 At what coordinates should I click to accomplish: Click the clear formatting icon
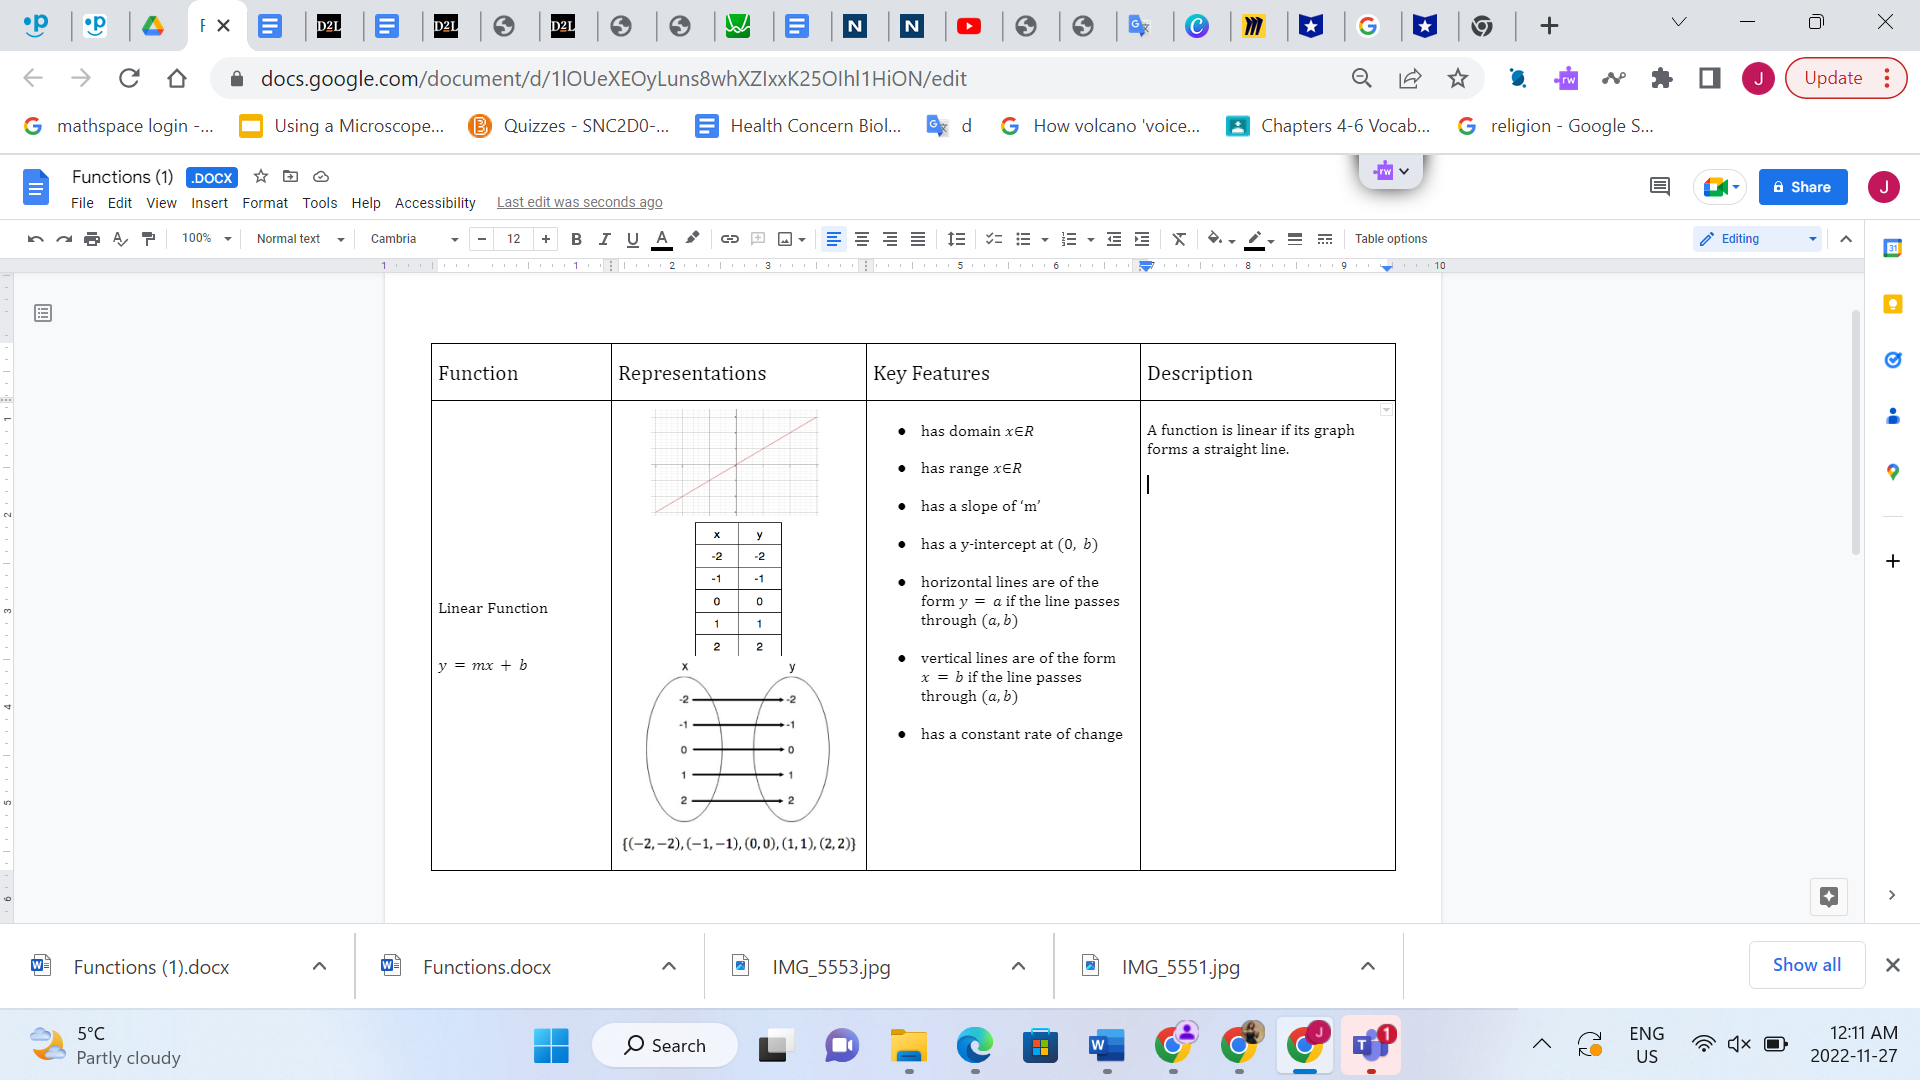[x=1179, y=239]
